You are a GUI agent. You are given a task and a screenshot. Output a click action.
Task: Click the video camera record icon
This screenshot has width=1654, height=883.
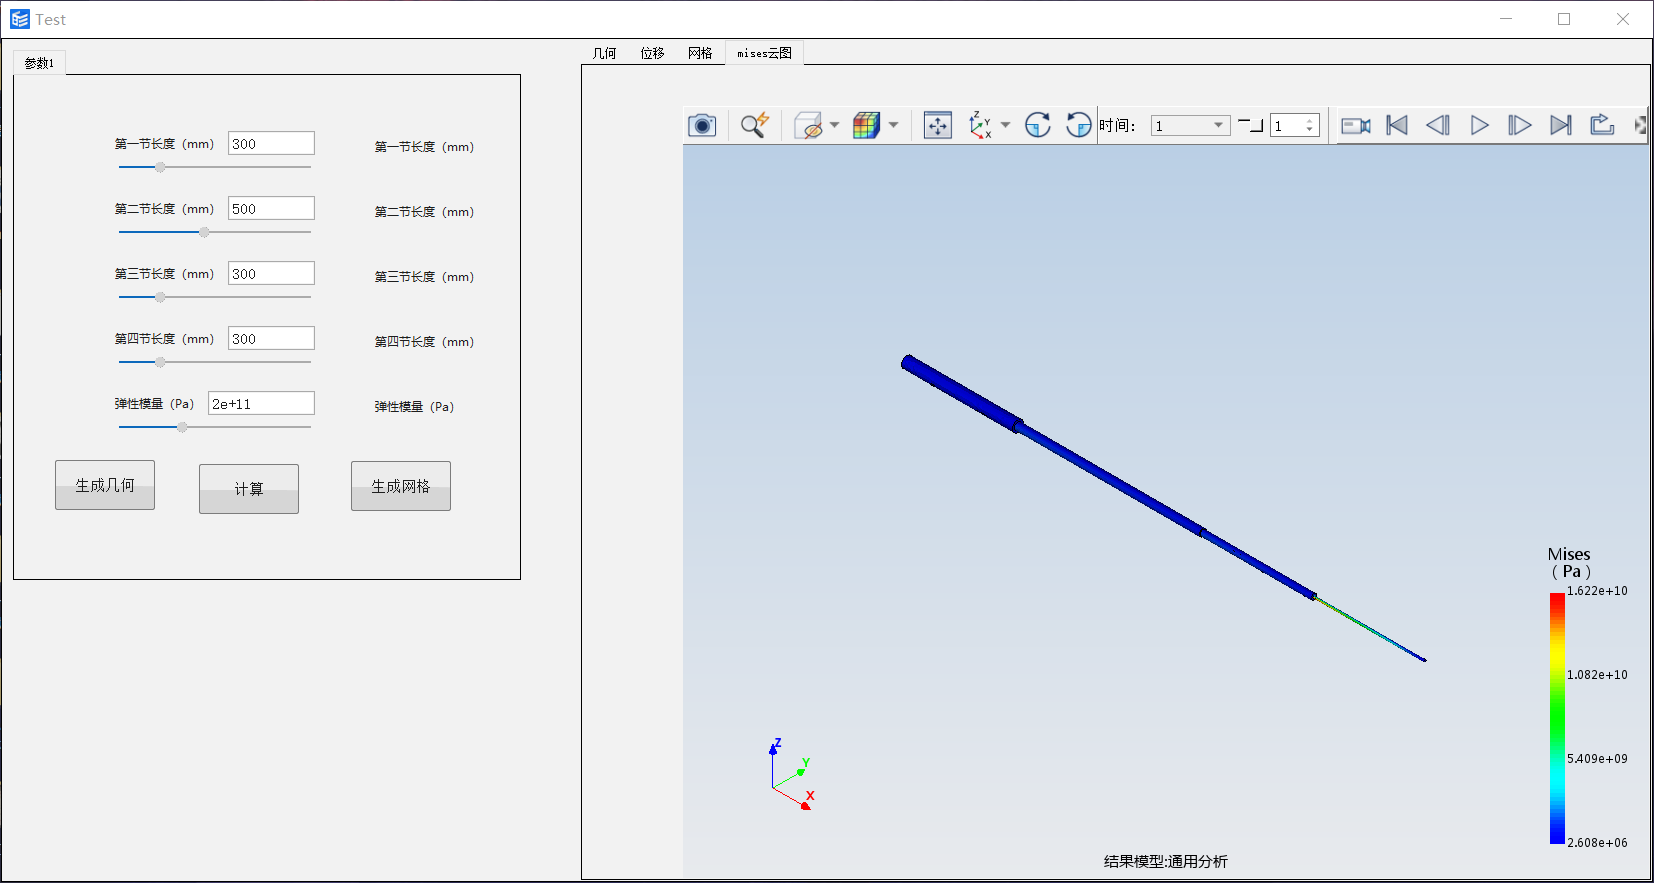(1356, 125)
